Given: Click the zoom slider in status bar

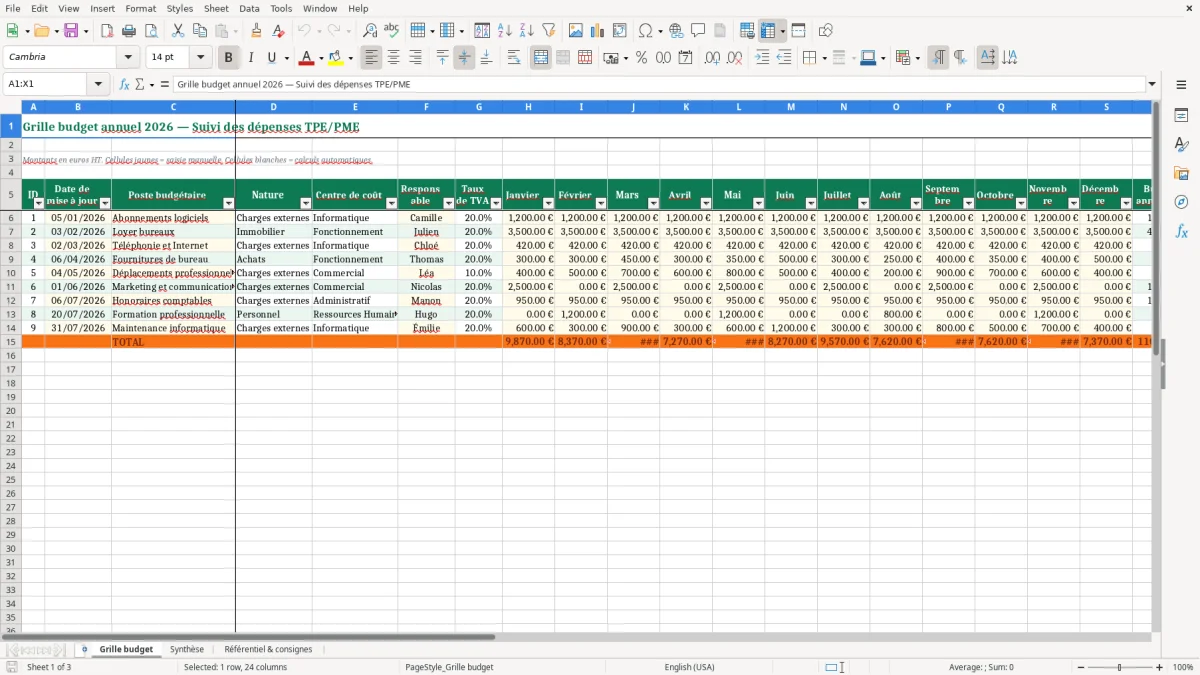Looking at the screenshot, I should 1119,667.
